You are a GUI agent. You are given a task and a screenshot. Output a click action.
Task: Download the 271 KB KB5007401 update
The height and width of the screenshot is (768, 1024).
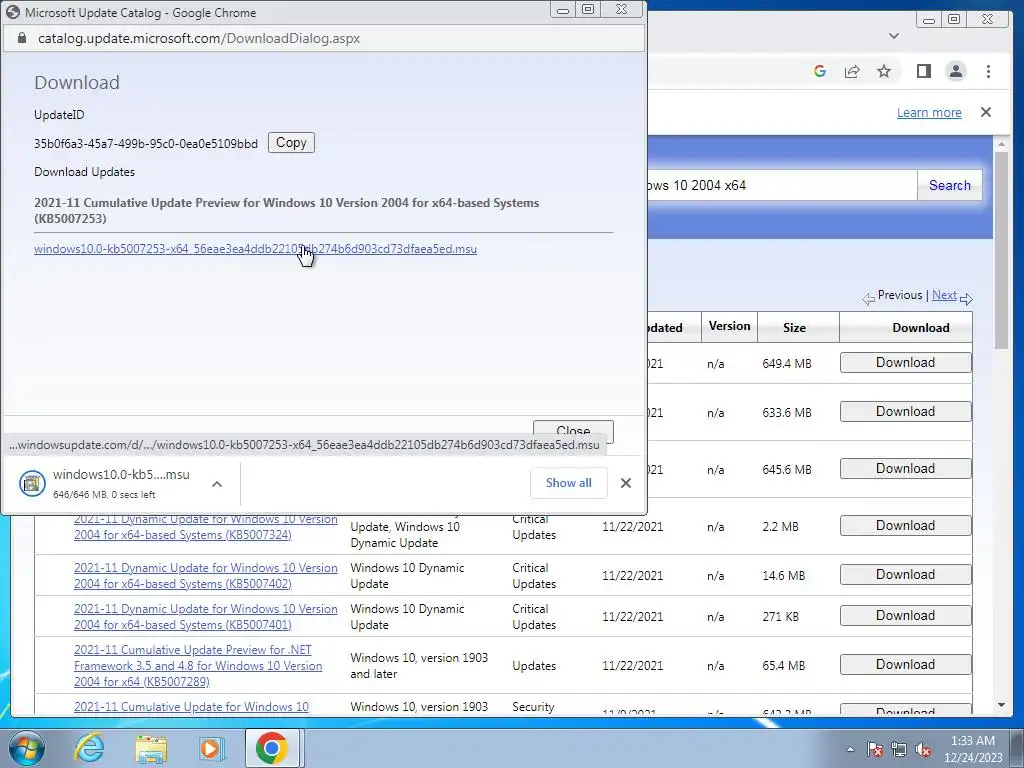click(x=905, y=615)
